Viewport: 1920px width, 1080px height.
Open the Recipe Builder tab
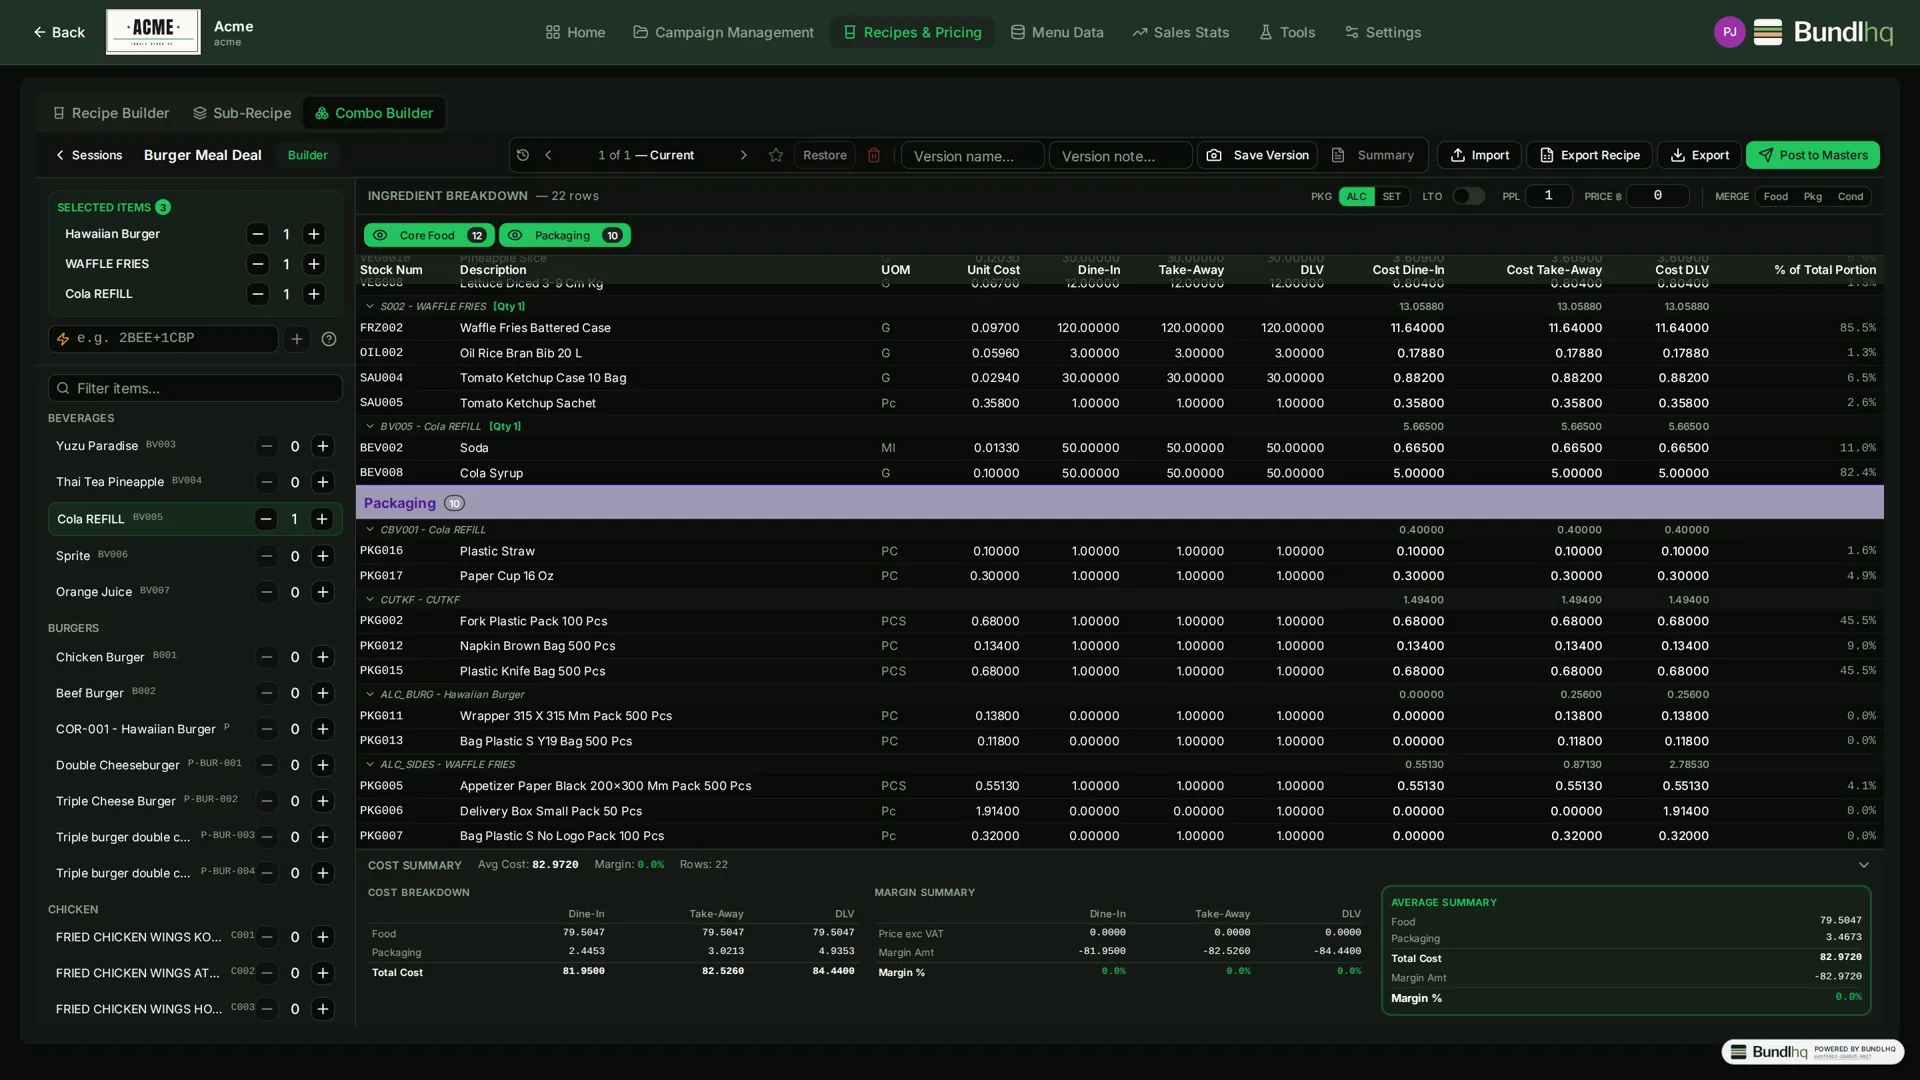[111, 113]
